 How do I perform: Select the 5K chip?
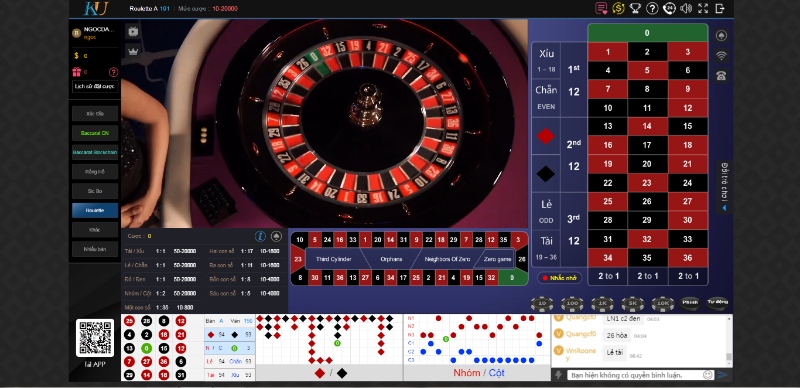point(633,304)
